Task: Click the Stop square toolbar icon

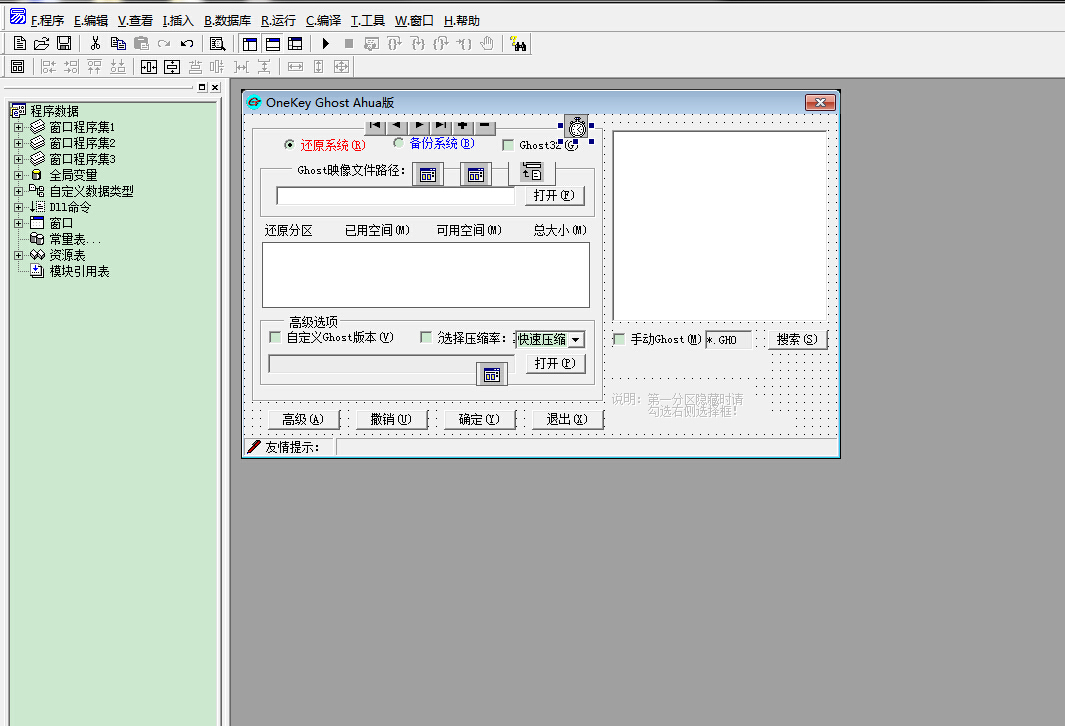Action: point(348,44)
